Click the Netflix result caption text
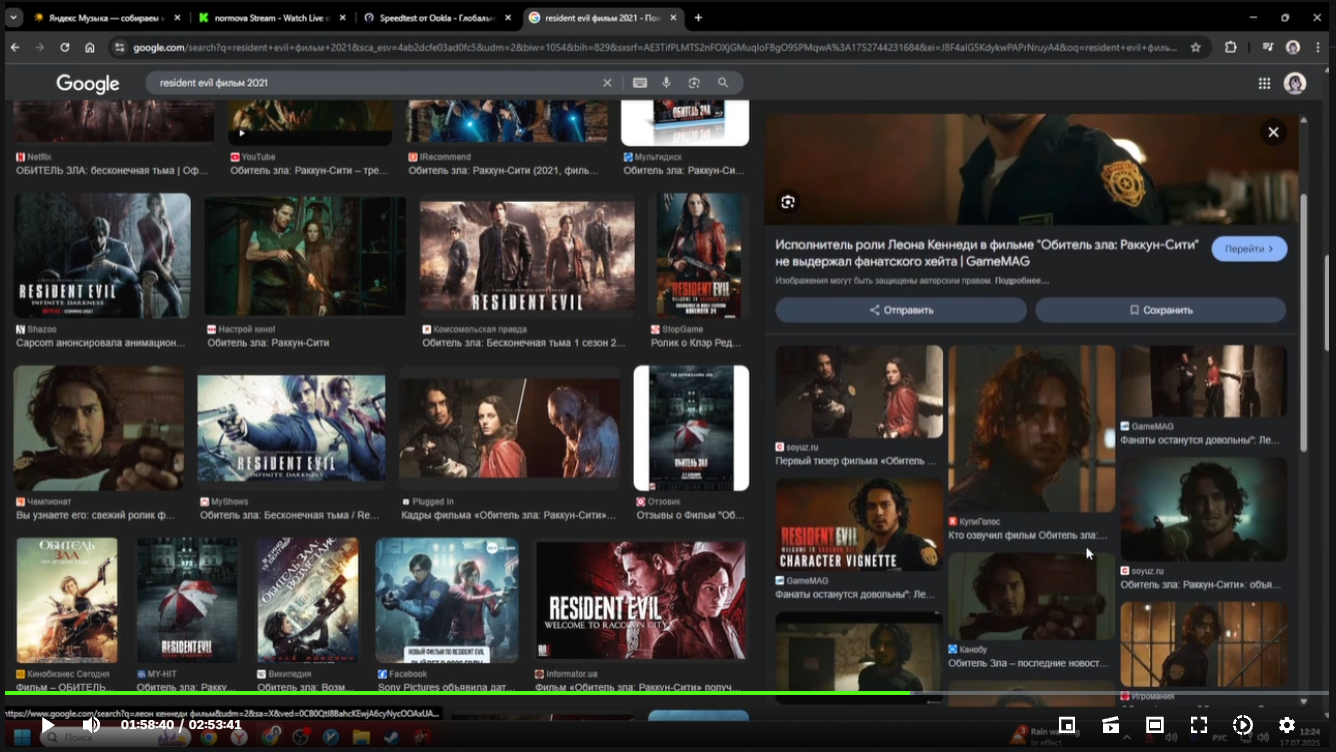1336x752 pixels. 112,171
